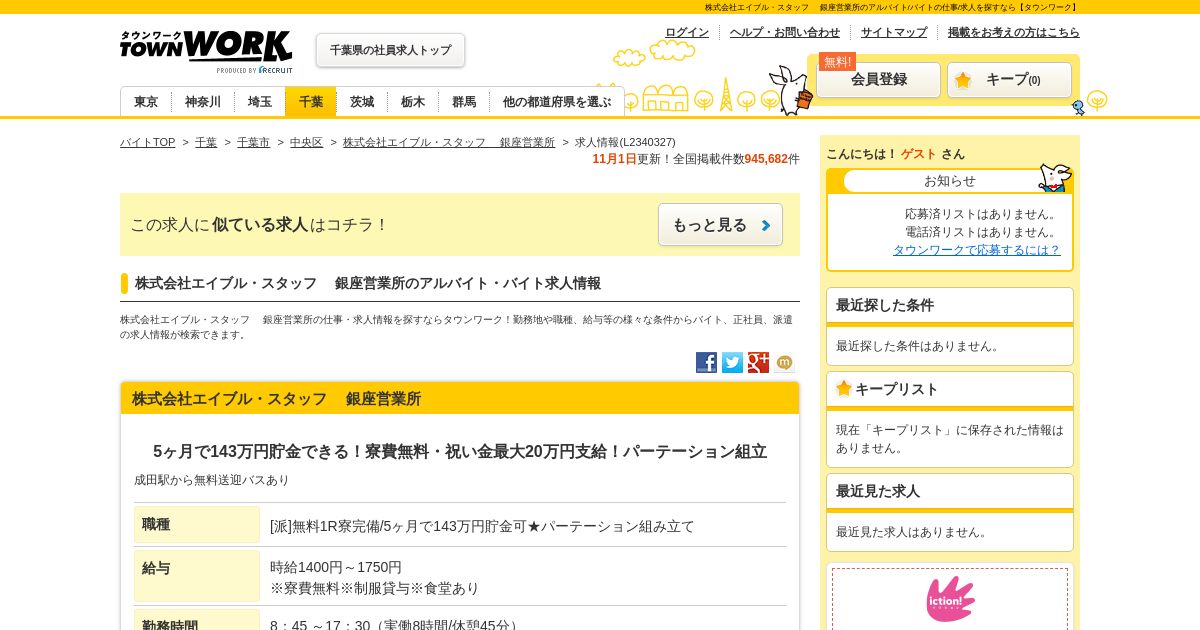Click 成田駅から無料送迎バスあり text
1200x630 pixels.
(x=212, y=480)
